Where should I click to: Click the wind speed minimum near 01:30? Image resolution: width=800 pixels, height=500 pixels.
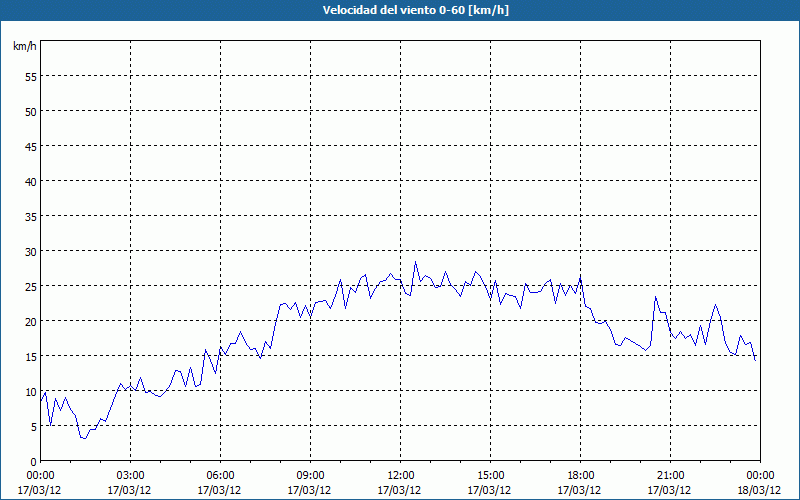85,438
